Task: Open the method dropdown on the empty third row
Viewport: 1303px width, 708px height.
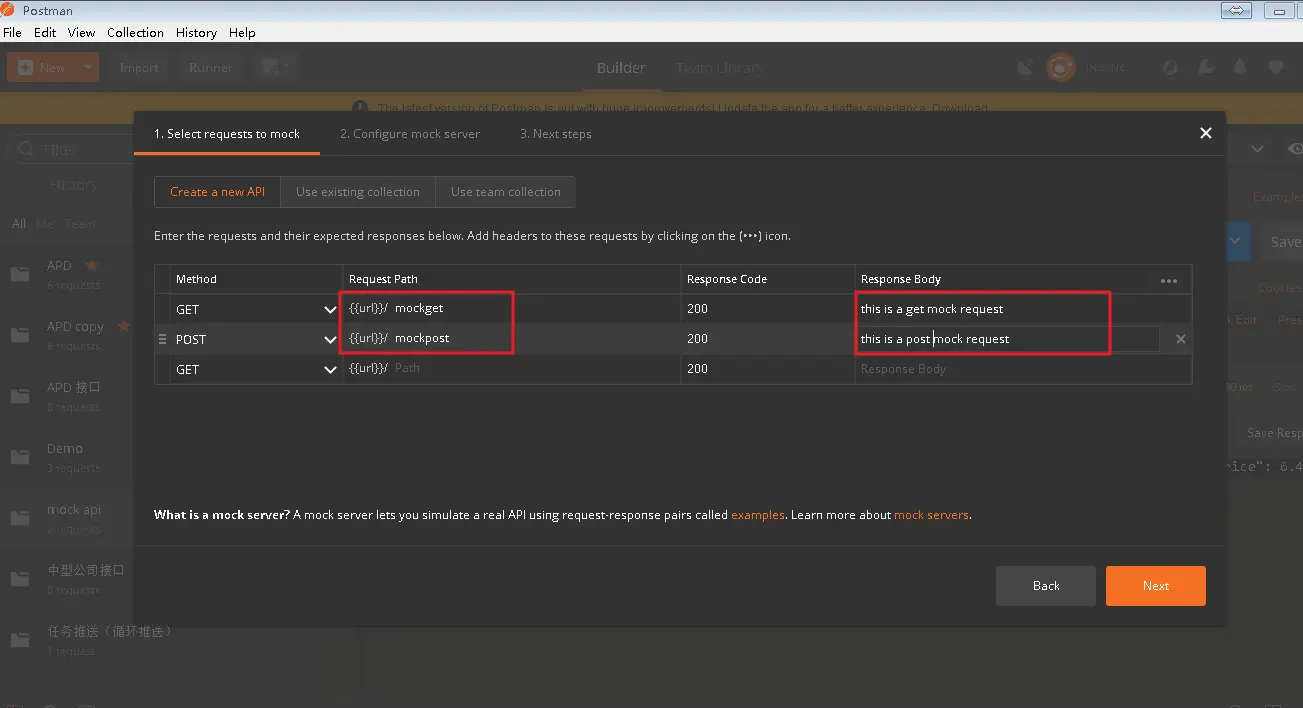Action: [330, 370]
